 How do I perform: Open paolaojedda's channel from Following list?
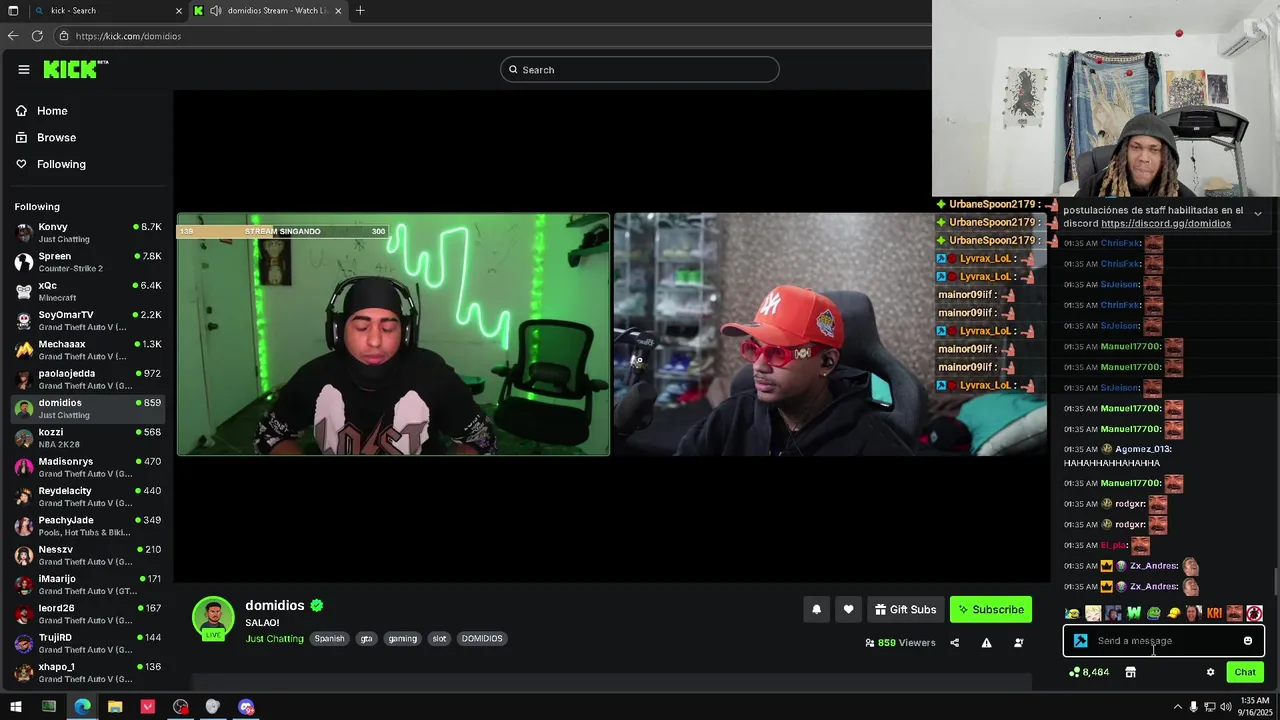87,379
